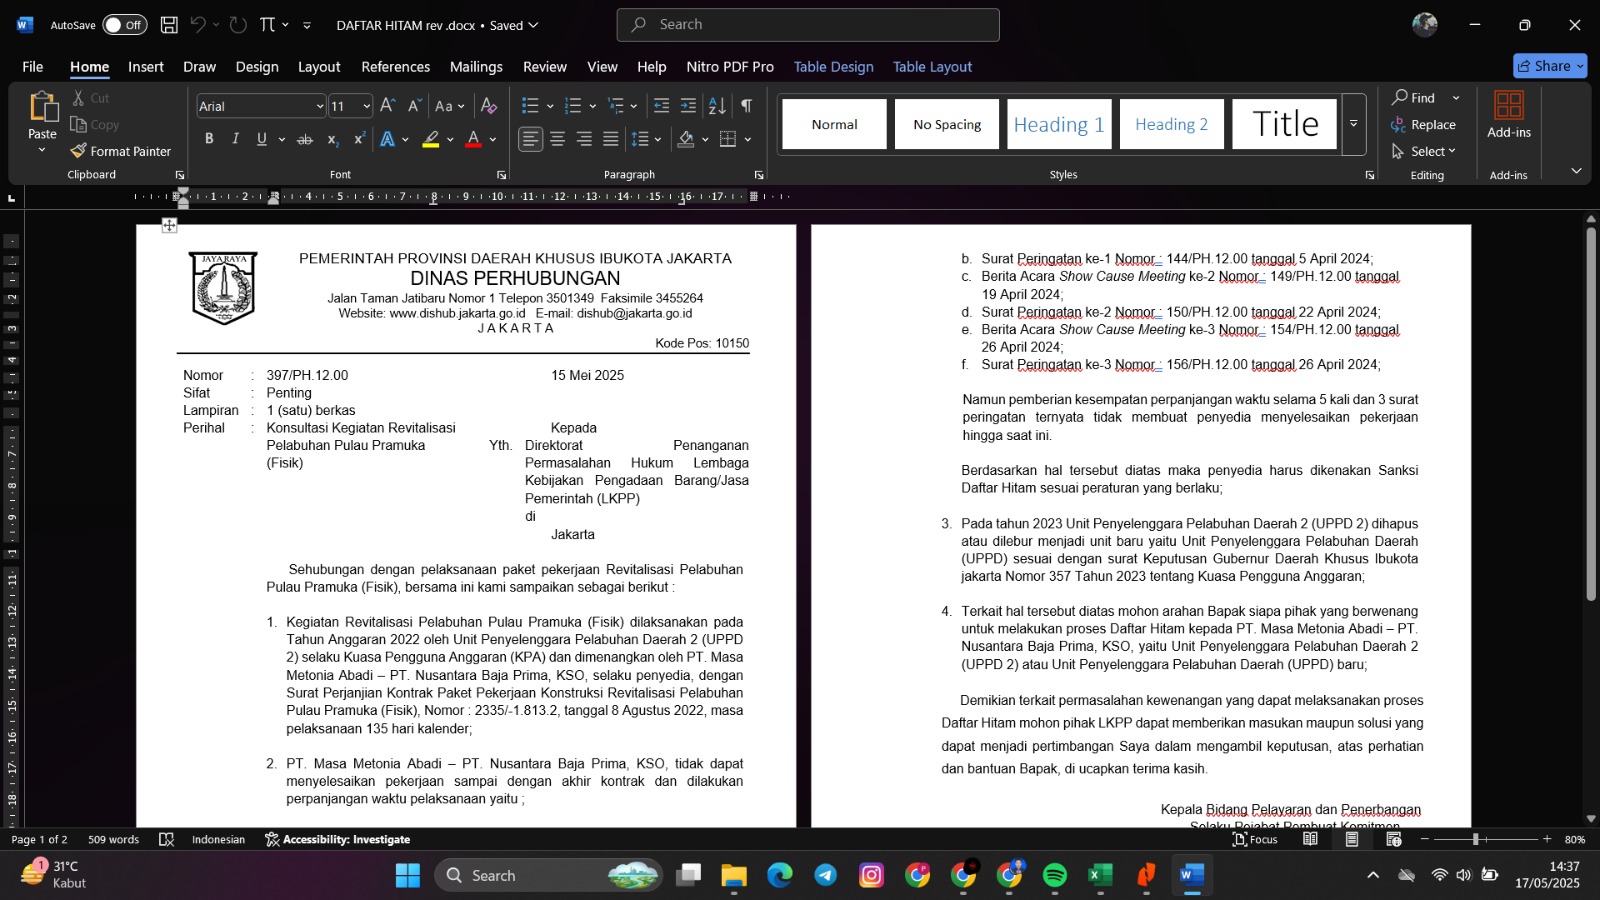Toggle Subscript formatting
This screenshot has width=1600, height=900.
click(333, 139)
